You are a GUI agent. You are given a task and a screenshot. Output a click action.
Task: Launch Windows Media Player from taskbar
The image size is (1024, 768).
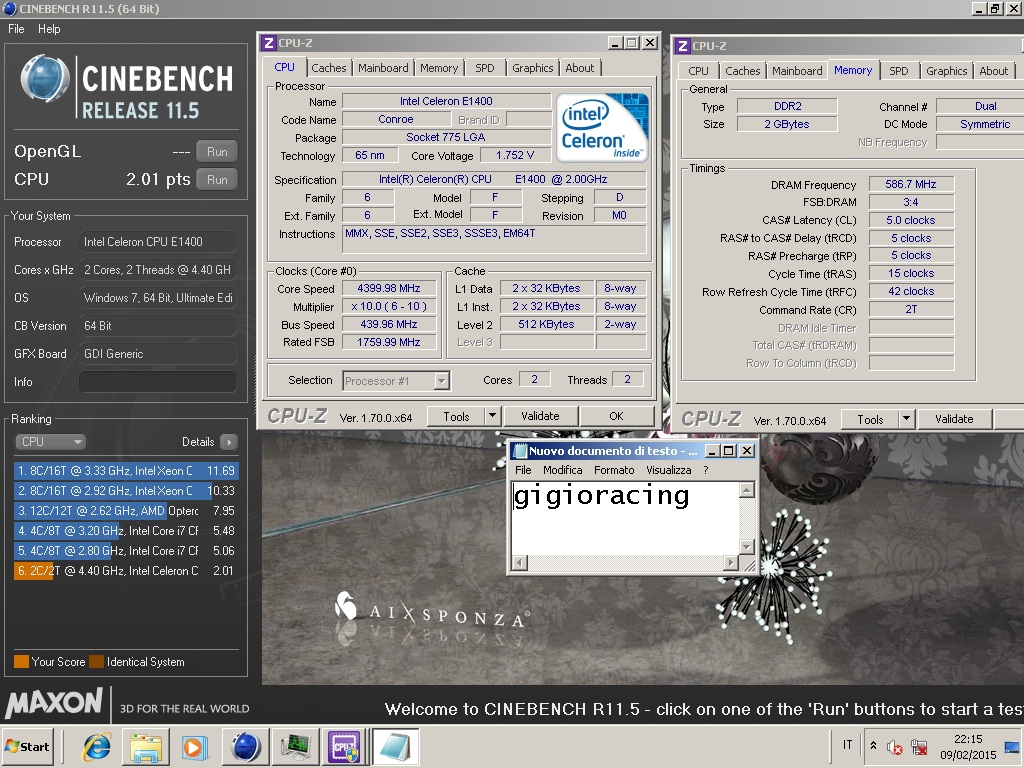coord(195,747)
